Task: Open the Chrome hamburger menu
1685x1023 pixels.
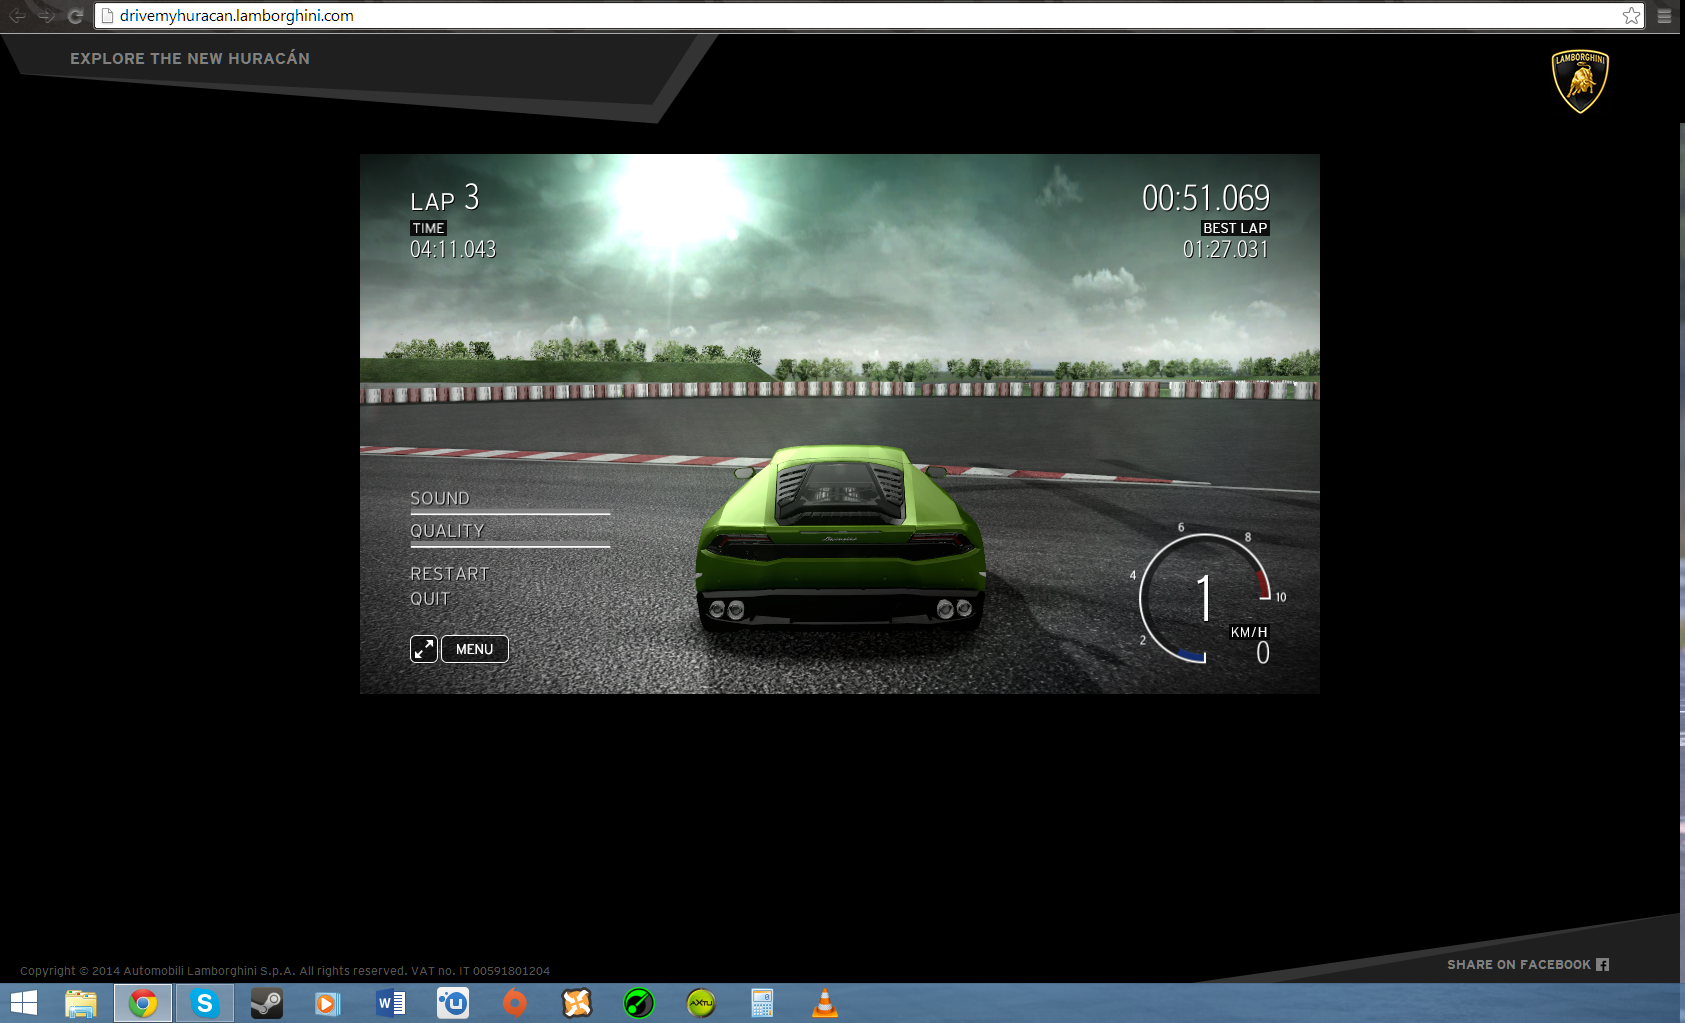Action: tap(1664, 16)
